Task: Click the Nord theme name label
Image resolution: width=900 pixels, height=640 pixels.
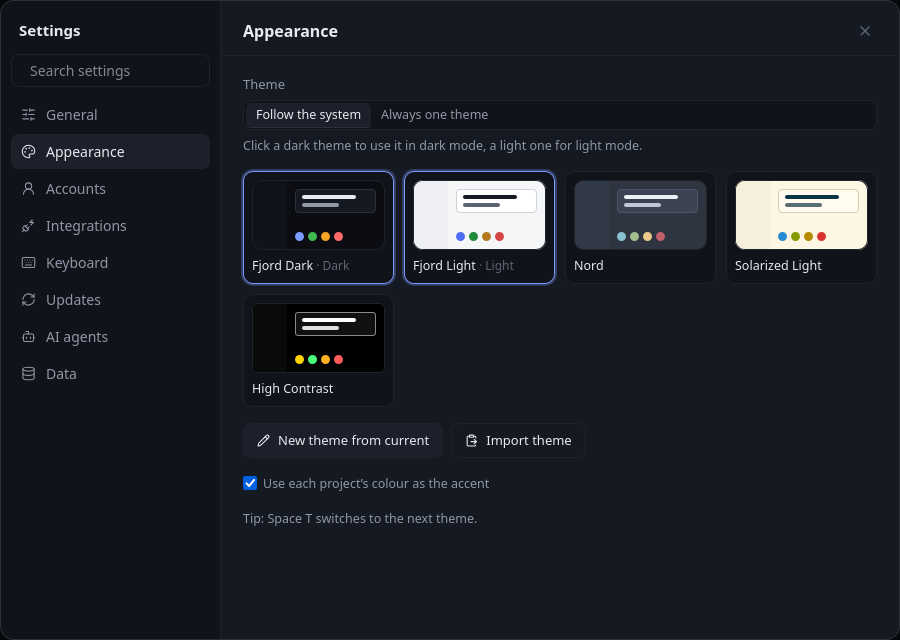Action: [x=588, y=266]
